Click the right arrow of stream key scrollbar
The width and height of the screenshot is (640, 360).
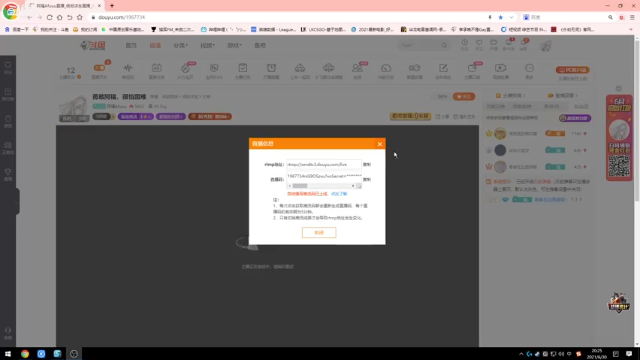(353, 186)
